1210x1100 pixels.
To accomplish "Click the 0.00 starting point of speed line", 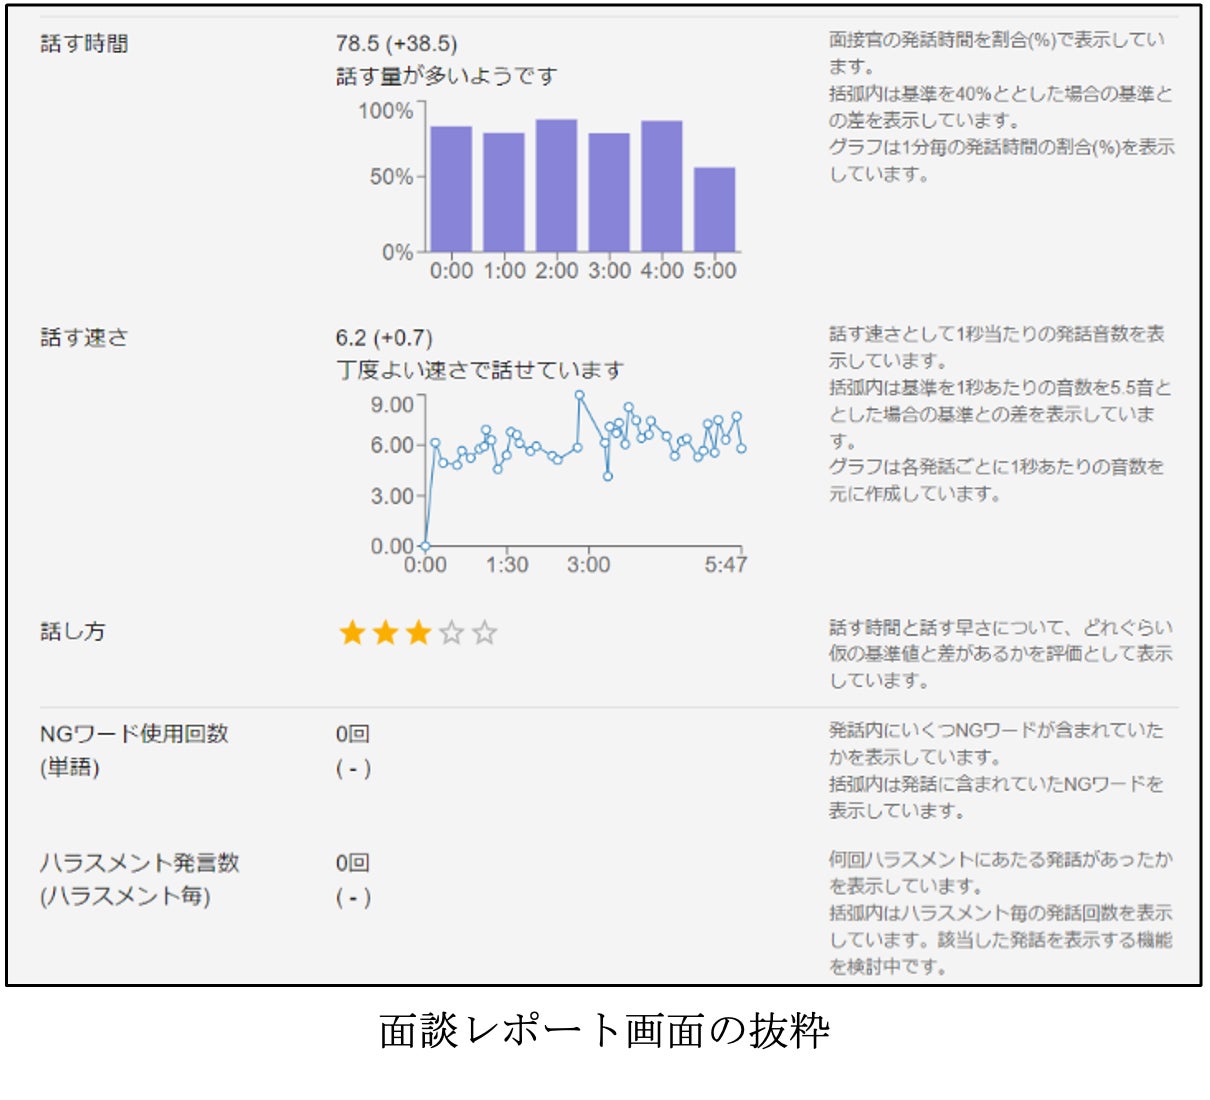I will tap(425, 546).
